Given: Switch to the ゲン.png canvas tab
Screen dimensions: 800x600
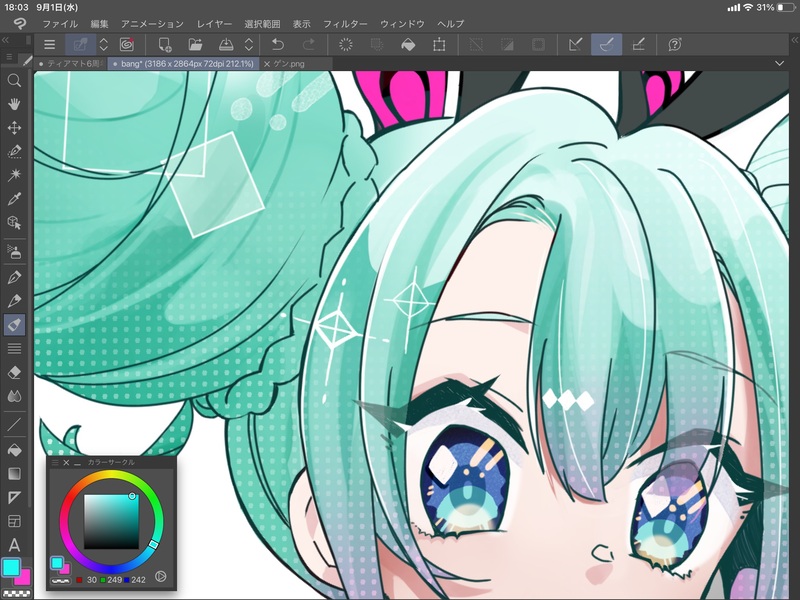Looking at the screenshot, I should 297,64.
